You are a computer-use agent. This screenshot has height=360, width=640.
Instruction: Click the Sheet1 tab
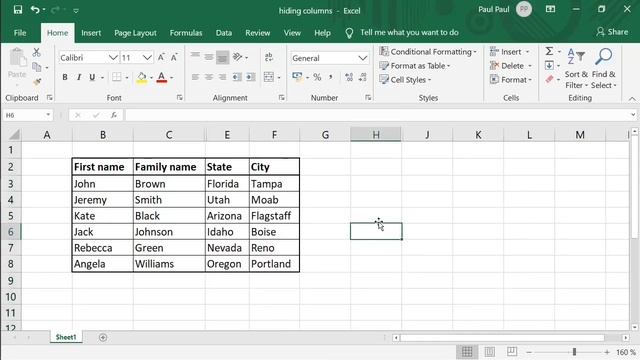66,337
